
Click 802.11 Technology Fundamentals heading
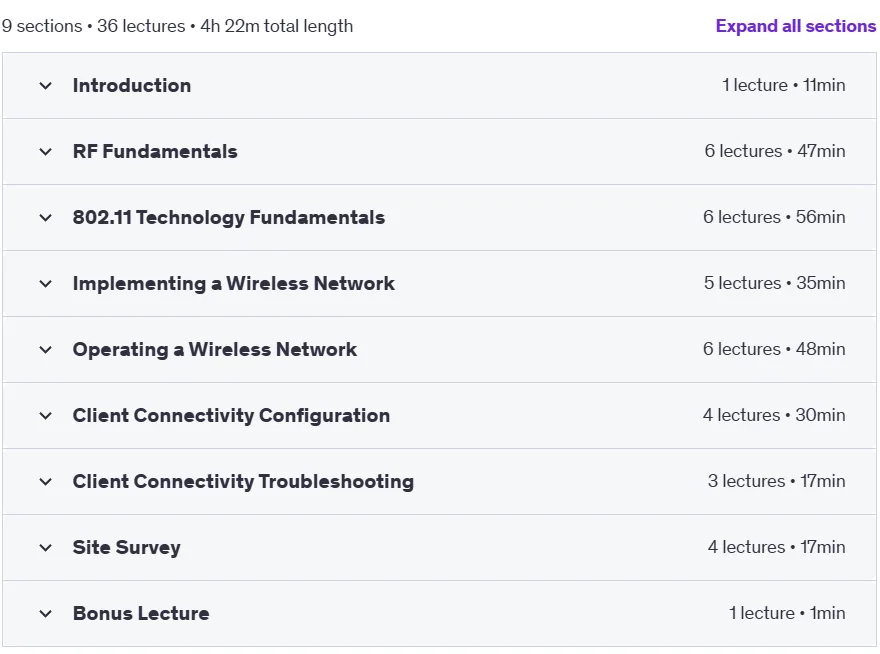pos(229,218)
